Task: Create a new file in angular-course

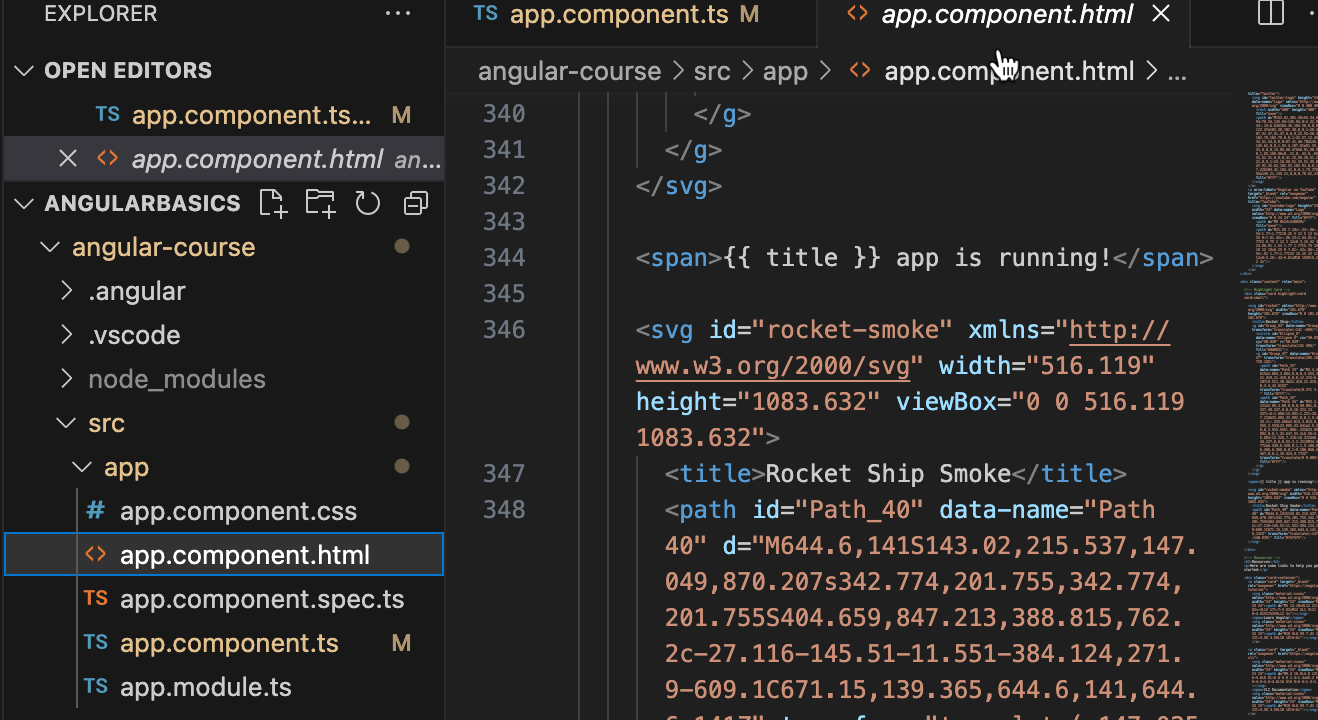Action: pos(272,203)
